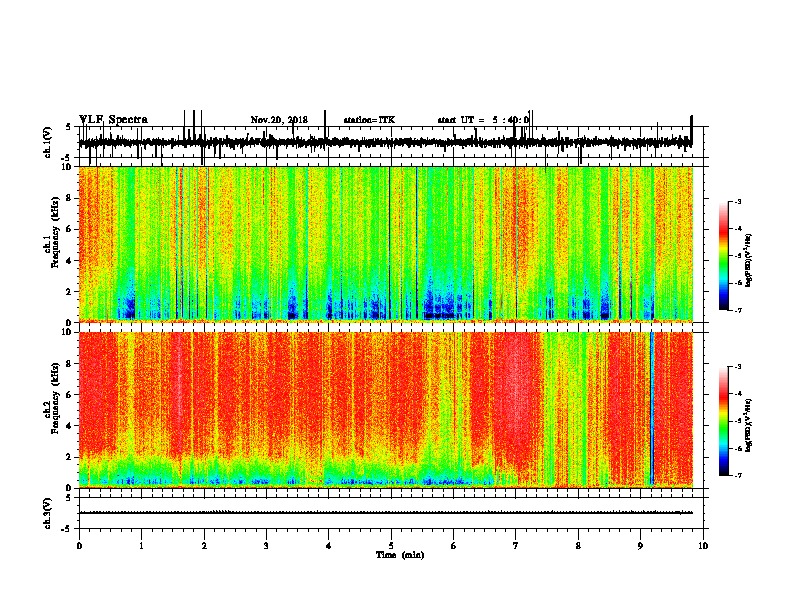792x612 pixels.
Task: Click the blue vertical stripe in ch.2 spectrogram
Action: [x=652, y=408]
